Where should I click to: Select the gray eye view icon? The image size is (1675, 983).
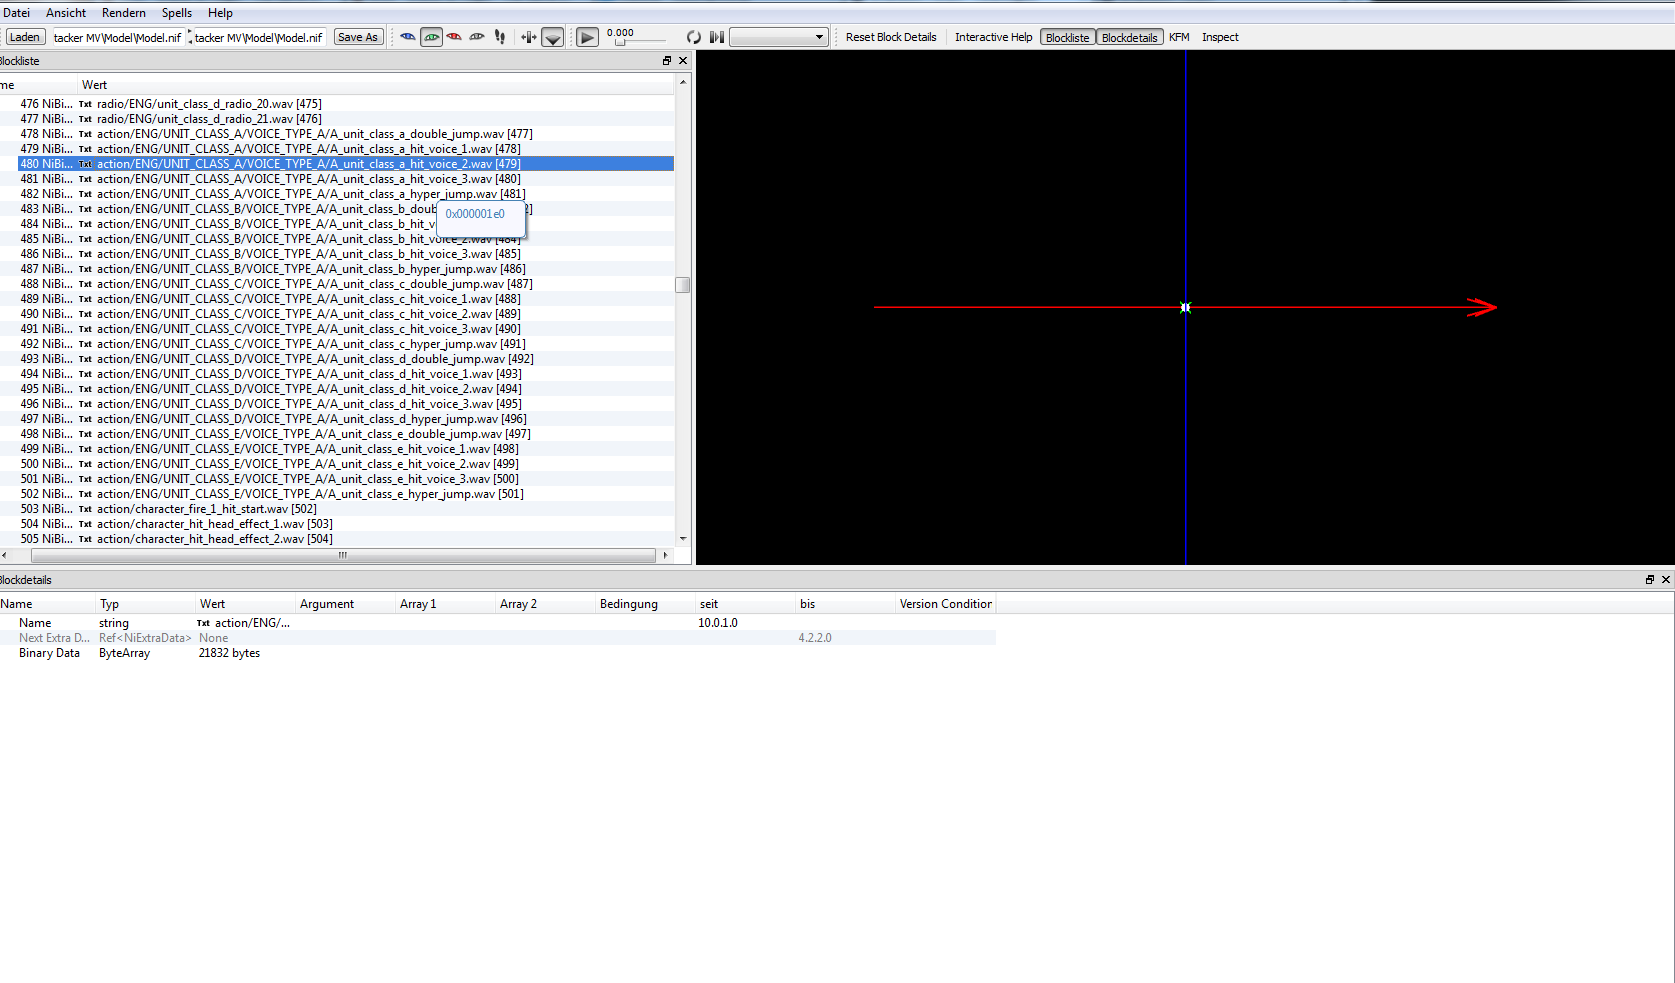[477, 37]
